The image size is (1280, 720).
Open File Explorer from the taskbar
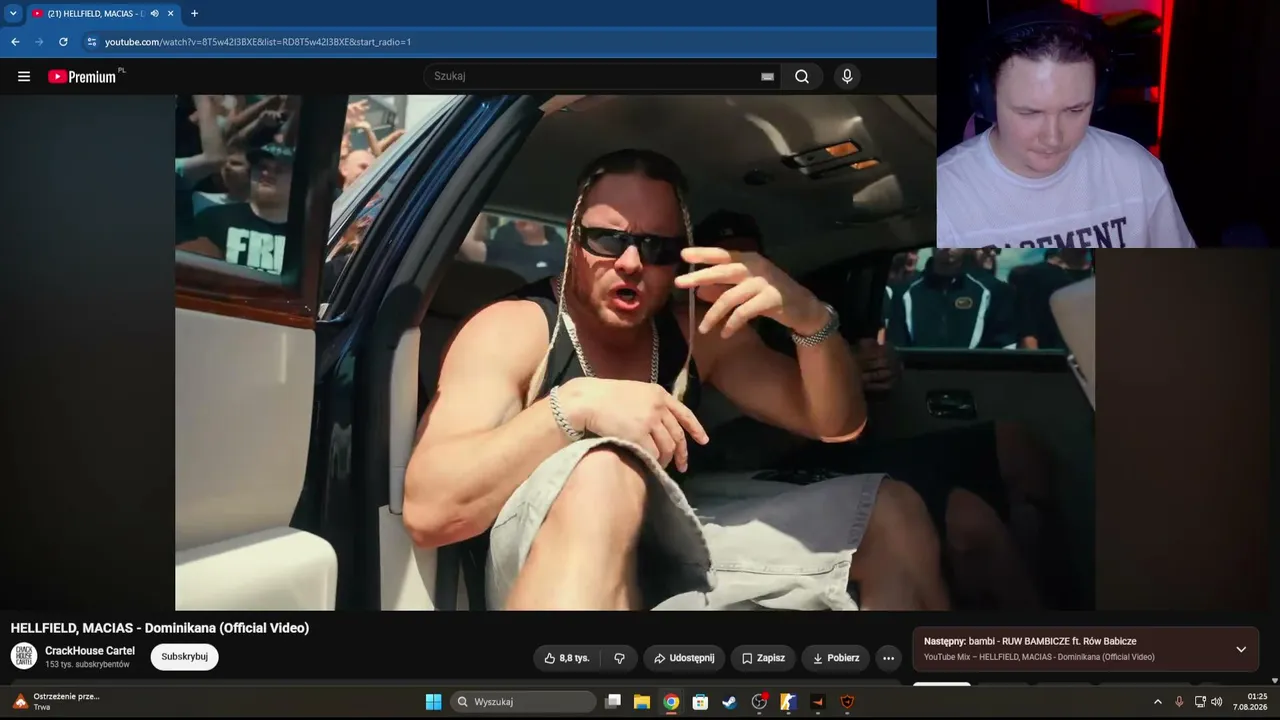pos(642,702)
